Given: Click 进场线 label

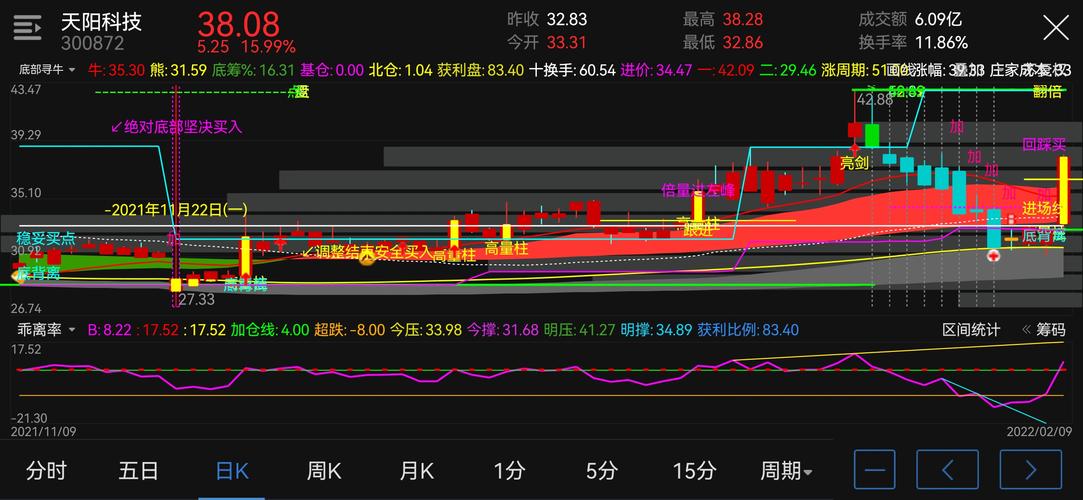Looking at the screenshot, I should [1045, 209].
